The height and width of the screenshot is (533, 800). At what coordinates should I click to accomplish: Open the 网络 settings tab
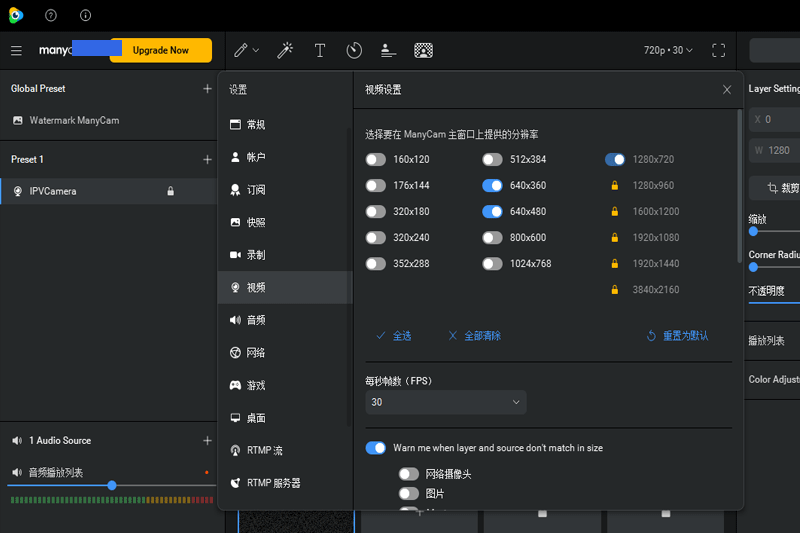coord(285,353)
